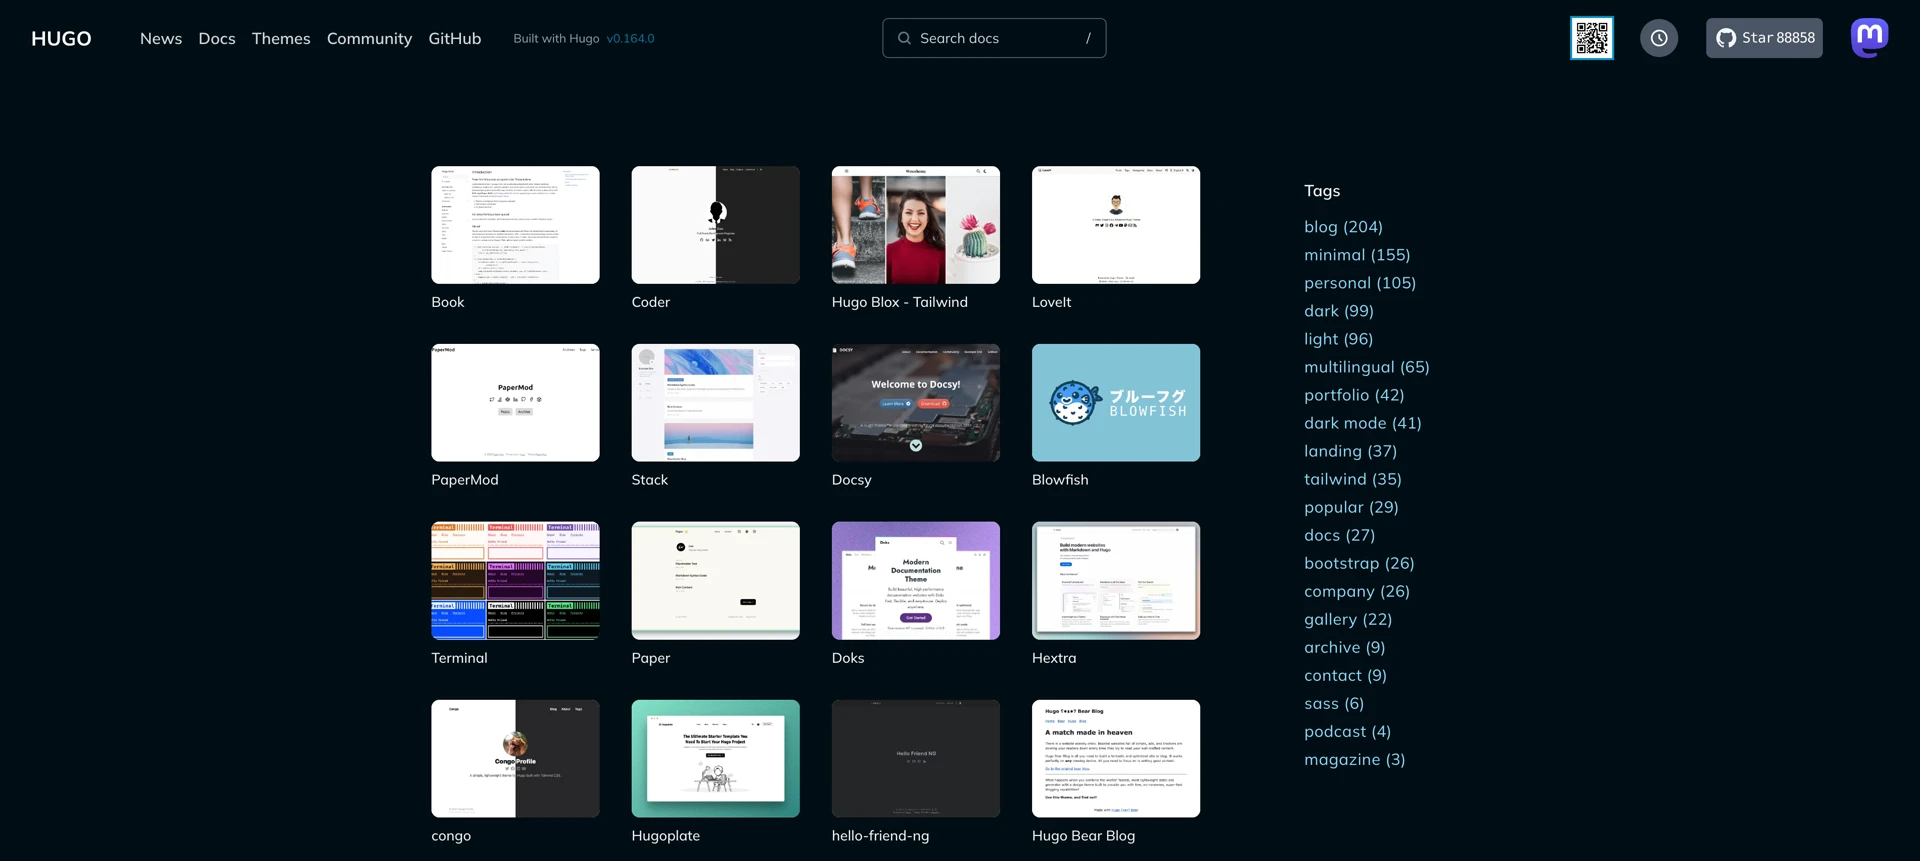Screen dimensions: 1920x861
Task: Click the Hugoplate theme title
Action: point(666,836)
